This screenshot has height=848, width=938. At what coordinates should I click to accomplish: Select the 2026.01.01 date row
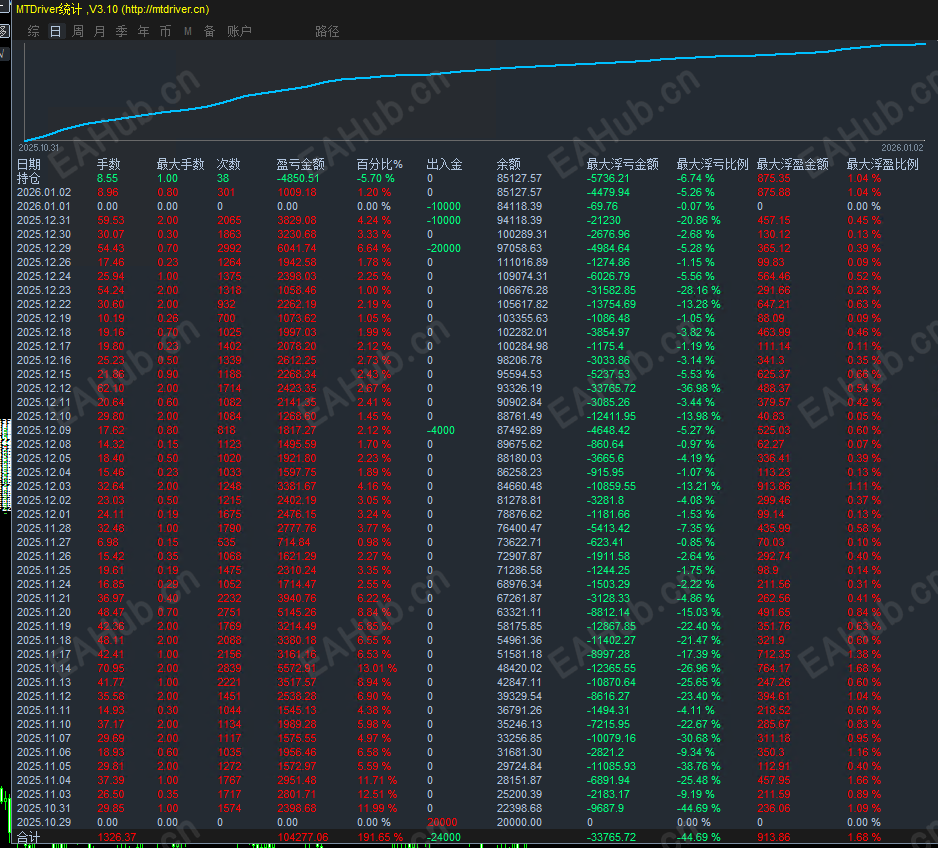(x=44, y=206)
